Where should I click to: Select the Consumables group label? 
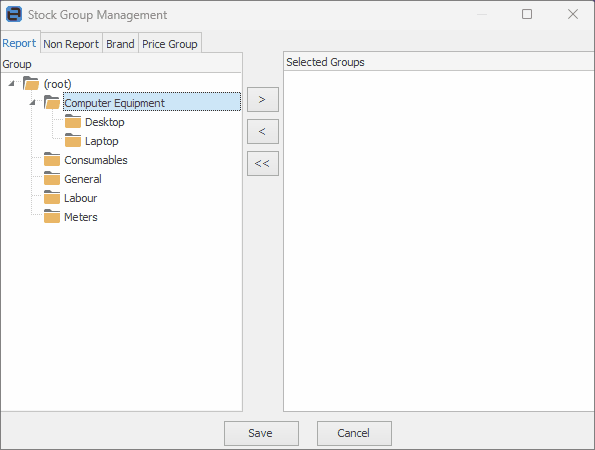click(96, 160)
